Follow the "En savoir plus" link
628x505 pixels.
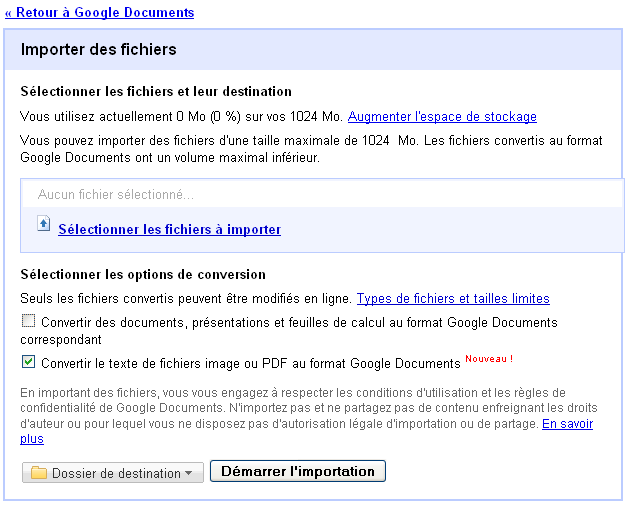567,424
